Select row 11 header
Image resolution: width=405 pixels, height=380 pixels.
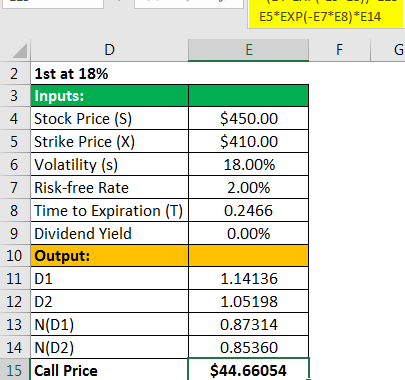15,278
